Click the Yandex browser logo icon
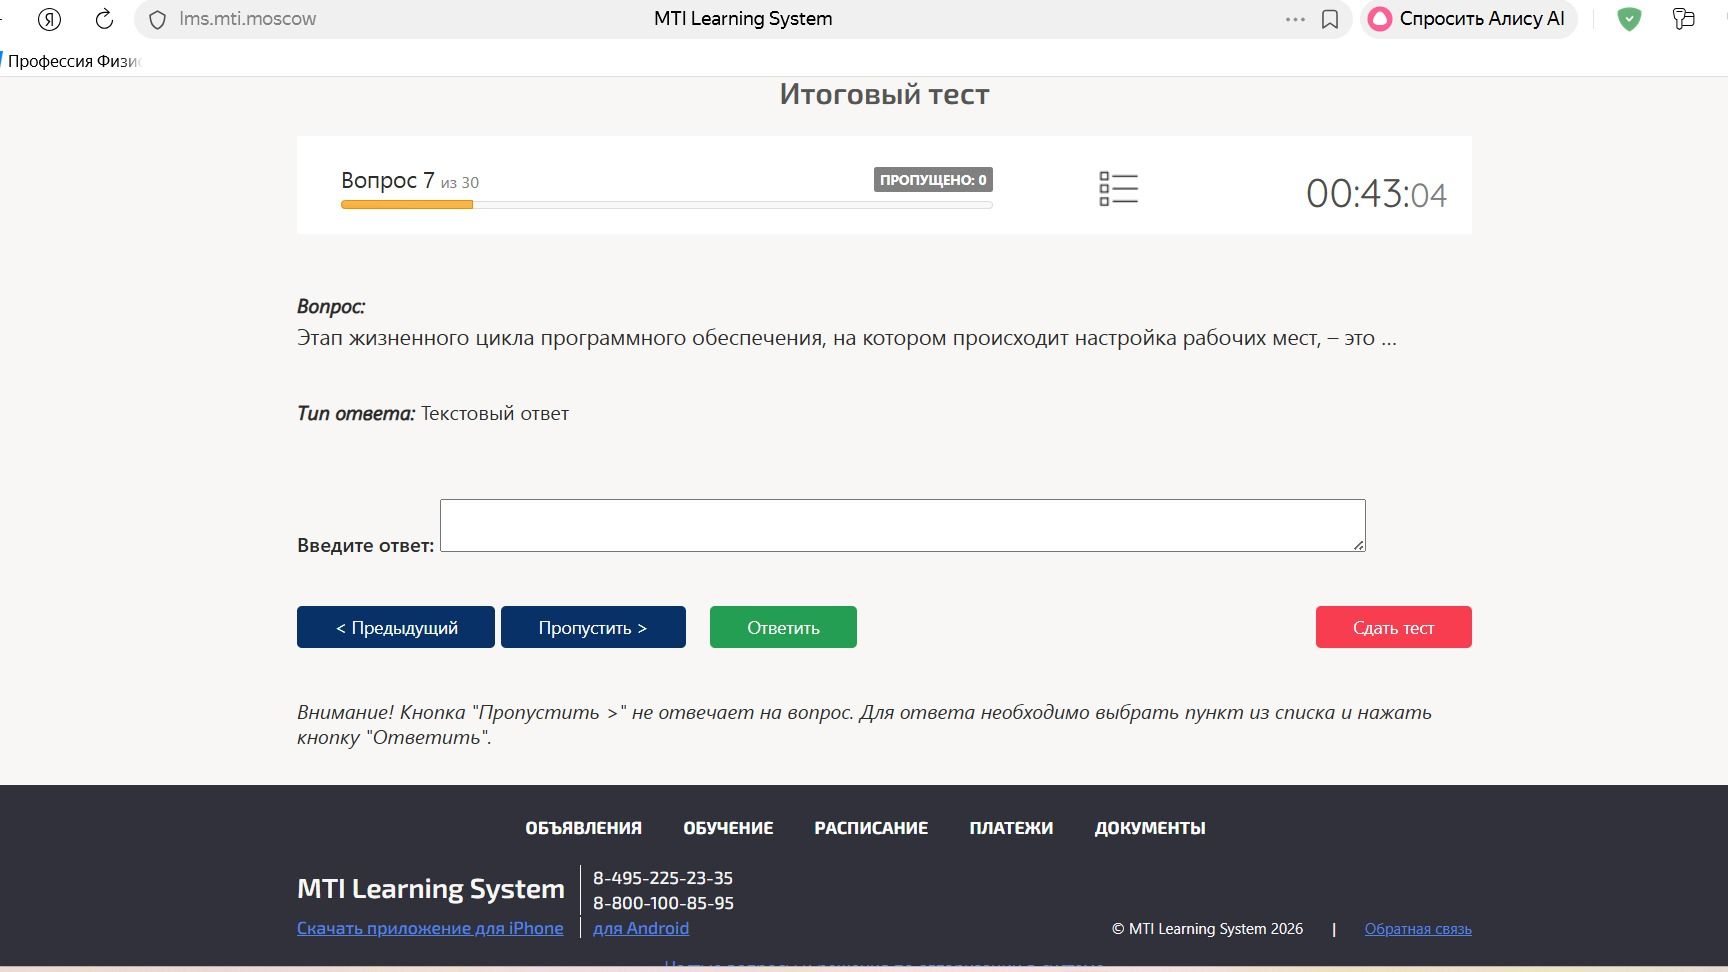Image resolution: width=1728 pixels, height=972 pixels. click(x=49, y=19)
